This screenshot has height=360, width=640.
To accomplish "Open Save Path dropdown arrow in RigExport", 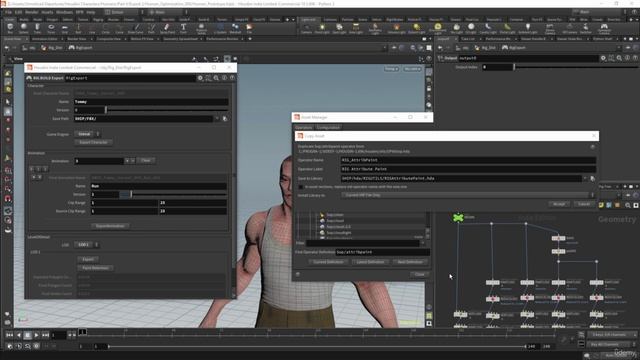I will point(217,119).
